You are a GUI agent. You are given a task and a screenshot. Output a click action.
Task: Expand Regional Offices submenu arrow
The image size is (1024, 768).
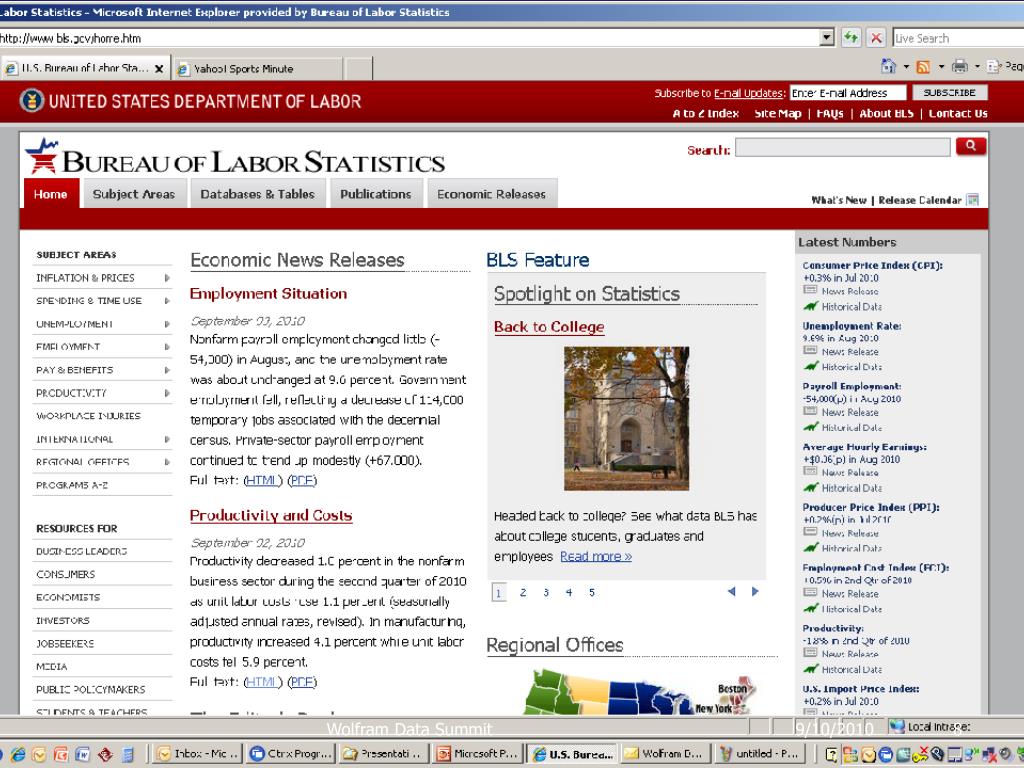tap(167, 462)
